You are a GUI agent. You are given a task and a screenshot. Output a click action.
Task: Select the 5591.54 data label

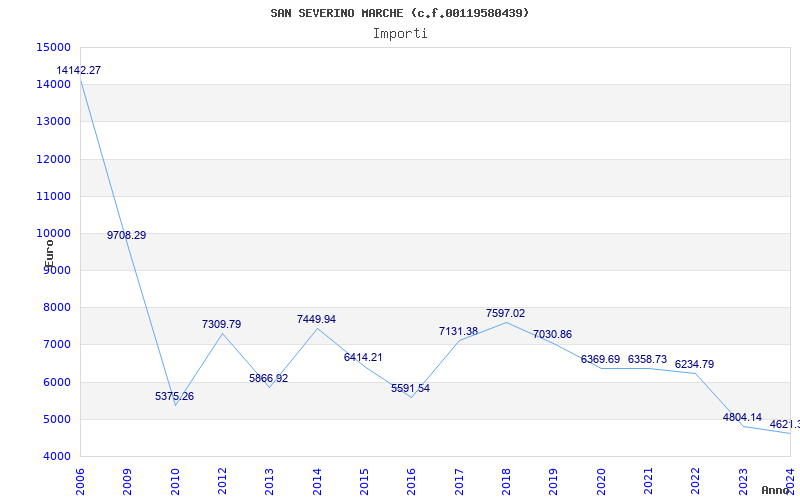click(410, 389)
